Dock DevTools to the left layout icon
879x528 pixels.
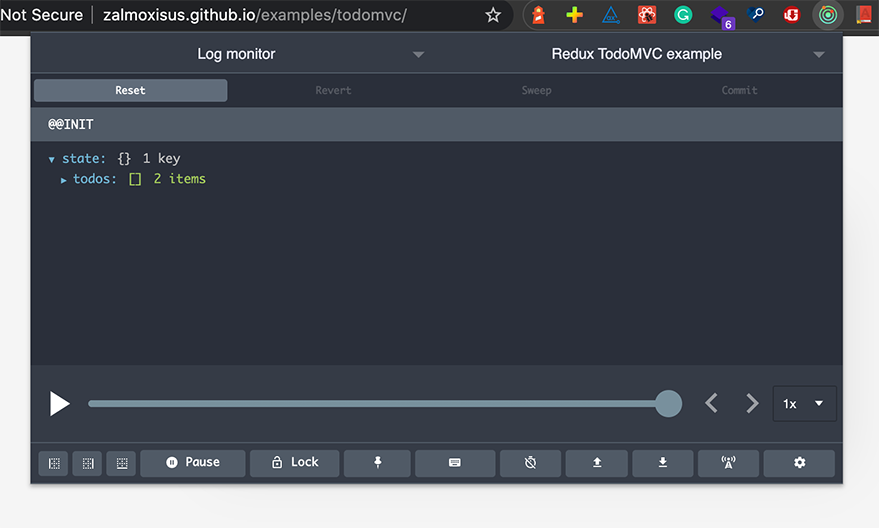54,463
